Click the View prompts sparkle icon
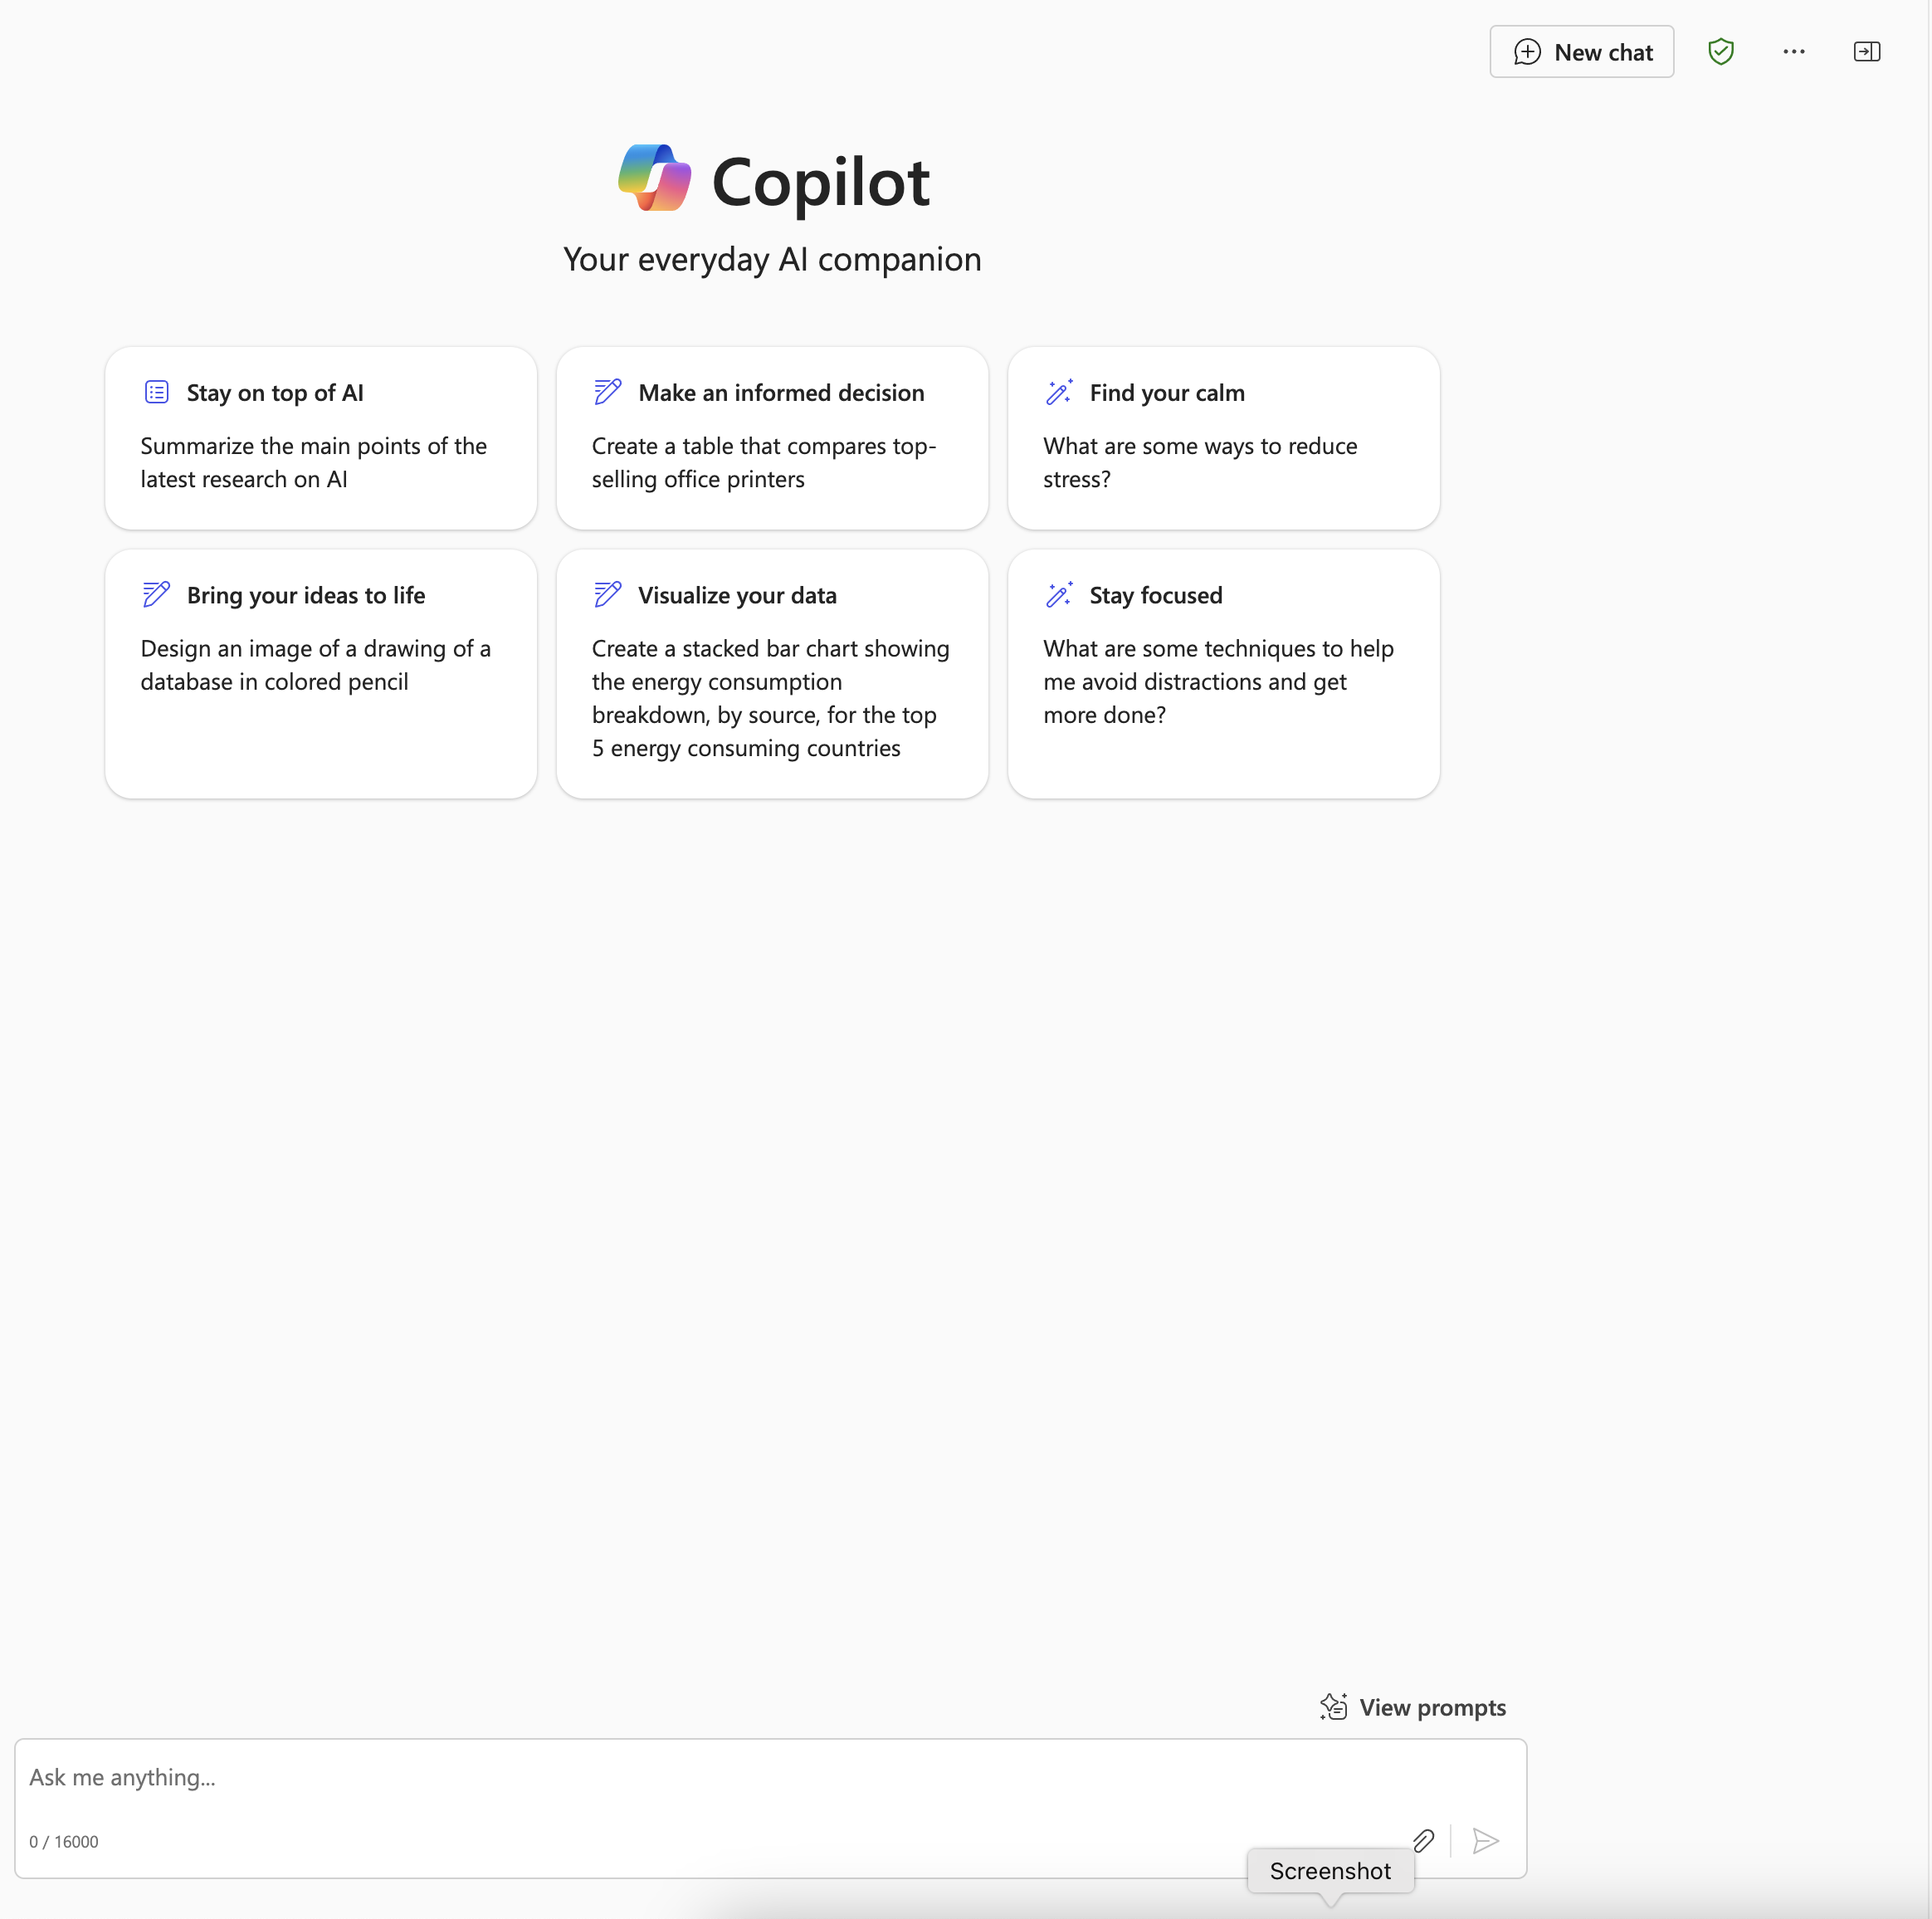The image size is (1932, 1919). click(x=1333, y=1706)
